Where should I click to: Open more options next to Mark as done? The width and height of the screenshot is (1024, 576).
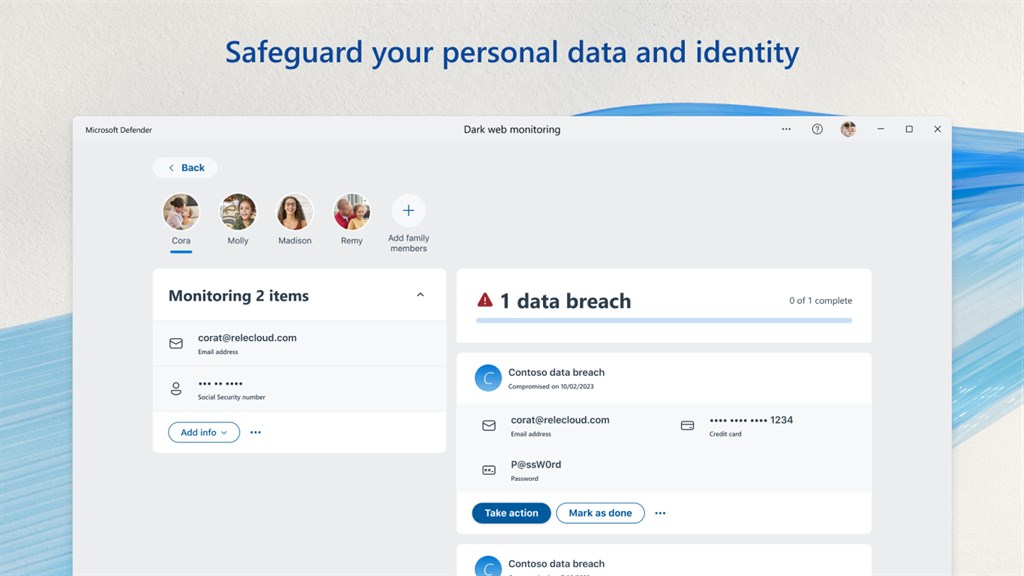click(x=660, y=513)
